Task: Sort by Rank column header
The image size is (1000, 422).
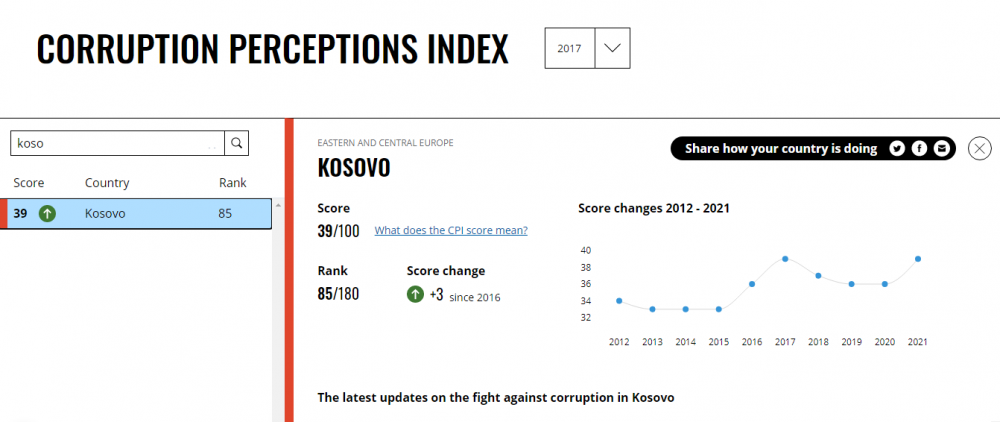Action: click(233, 183)
